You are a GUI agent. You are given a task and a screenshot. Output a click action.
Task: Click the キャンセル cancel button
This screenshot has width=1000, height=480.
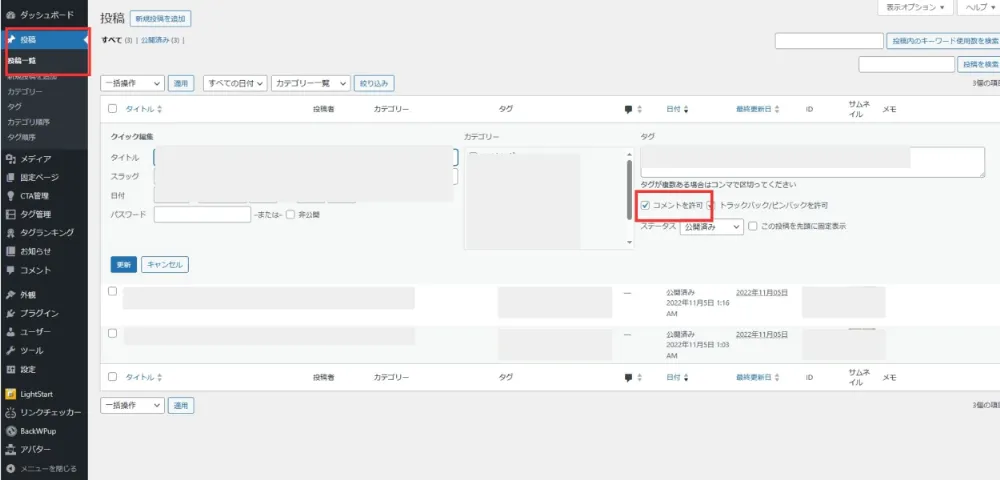coord(165,265)
